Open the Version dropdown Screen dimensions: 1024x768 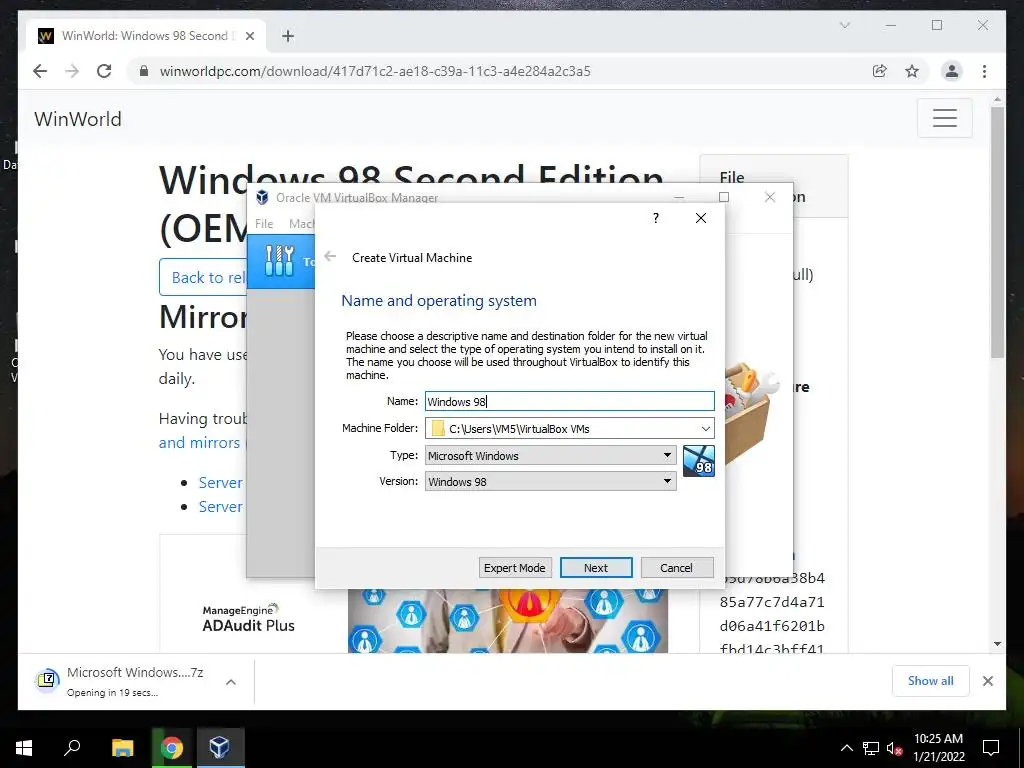[550, 481]
